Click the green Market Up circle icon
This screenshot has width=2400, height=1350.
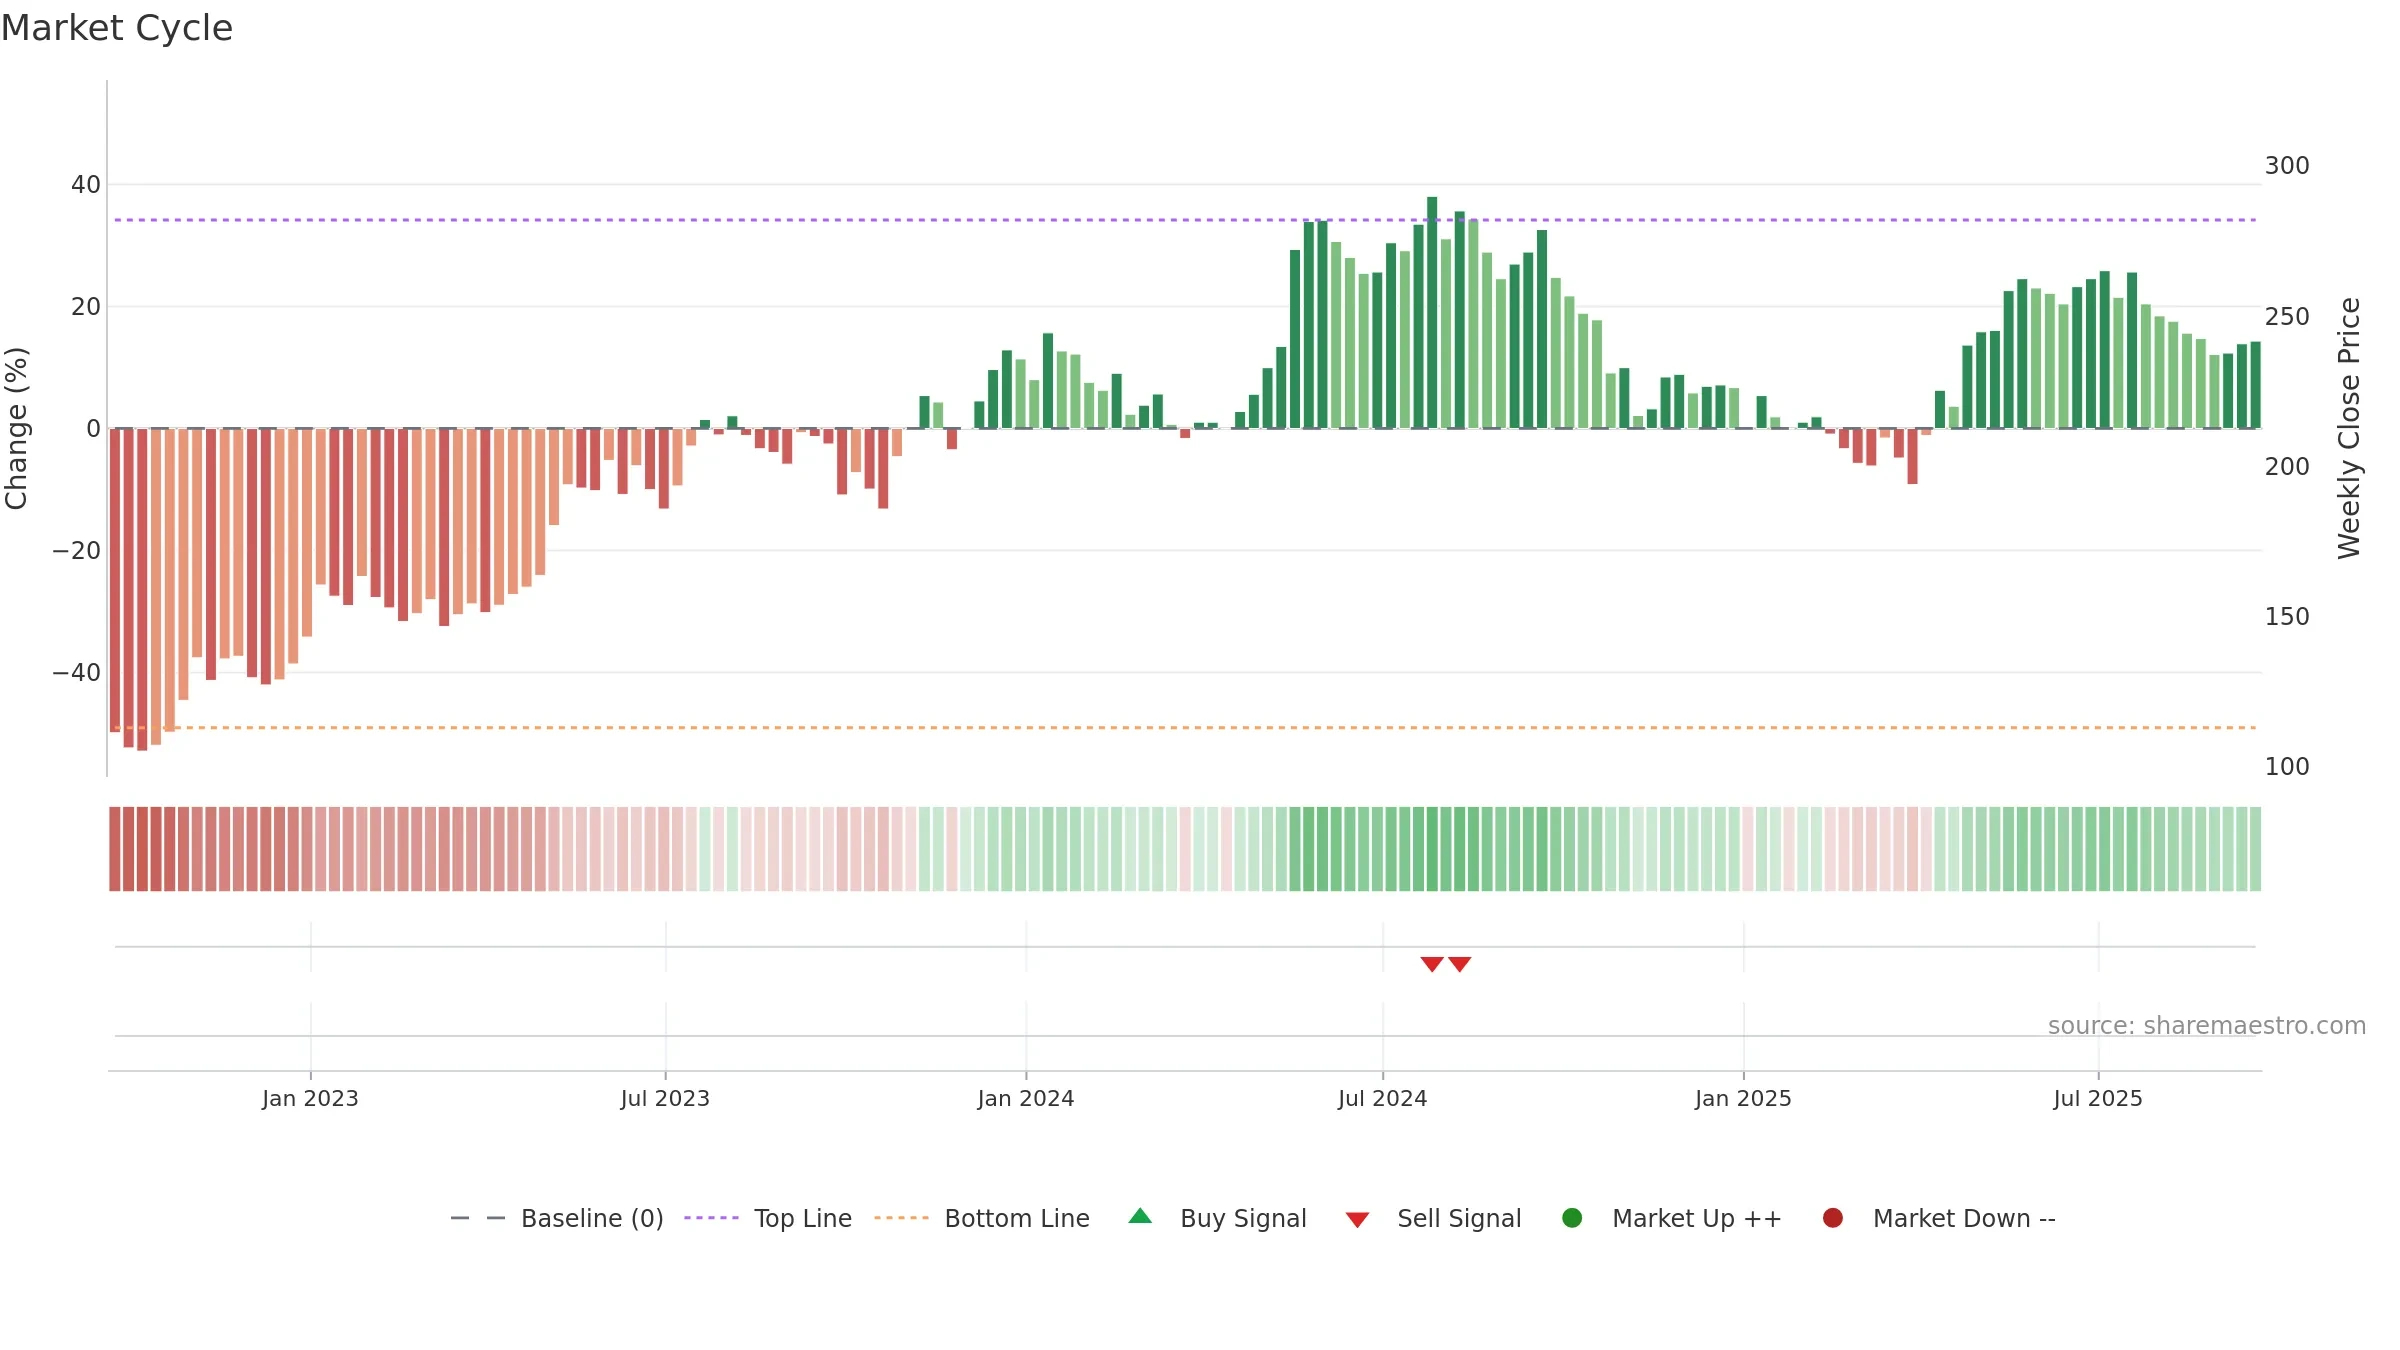[1572, 1218]
